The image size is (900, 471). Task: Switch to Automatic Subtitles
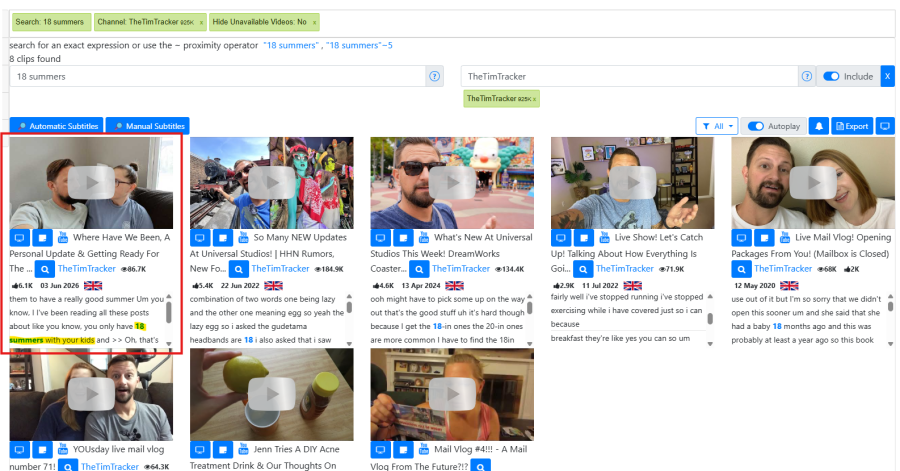56,126
